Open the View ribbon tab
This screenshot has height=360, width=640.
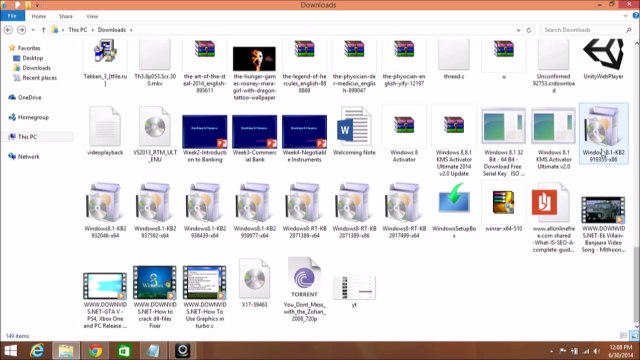coord(92,16)
